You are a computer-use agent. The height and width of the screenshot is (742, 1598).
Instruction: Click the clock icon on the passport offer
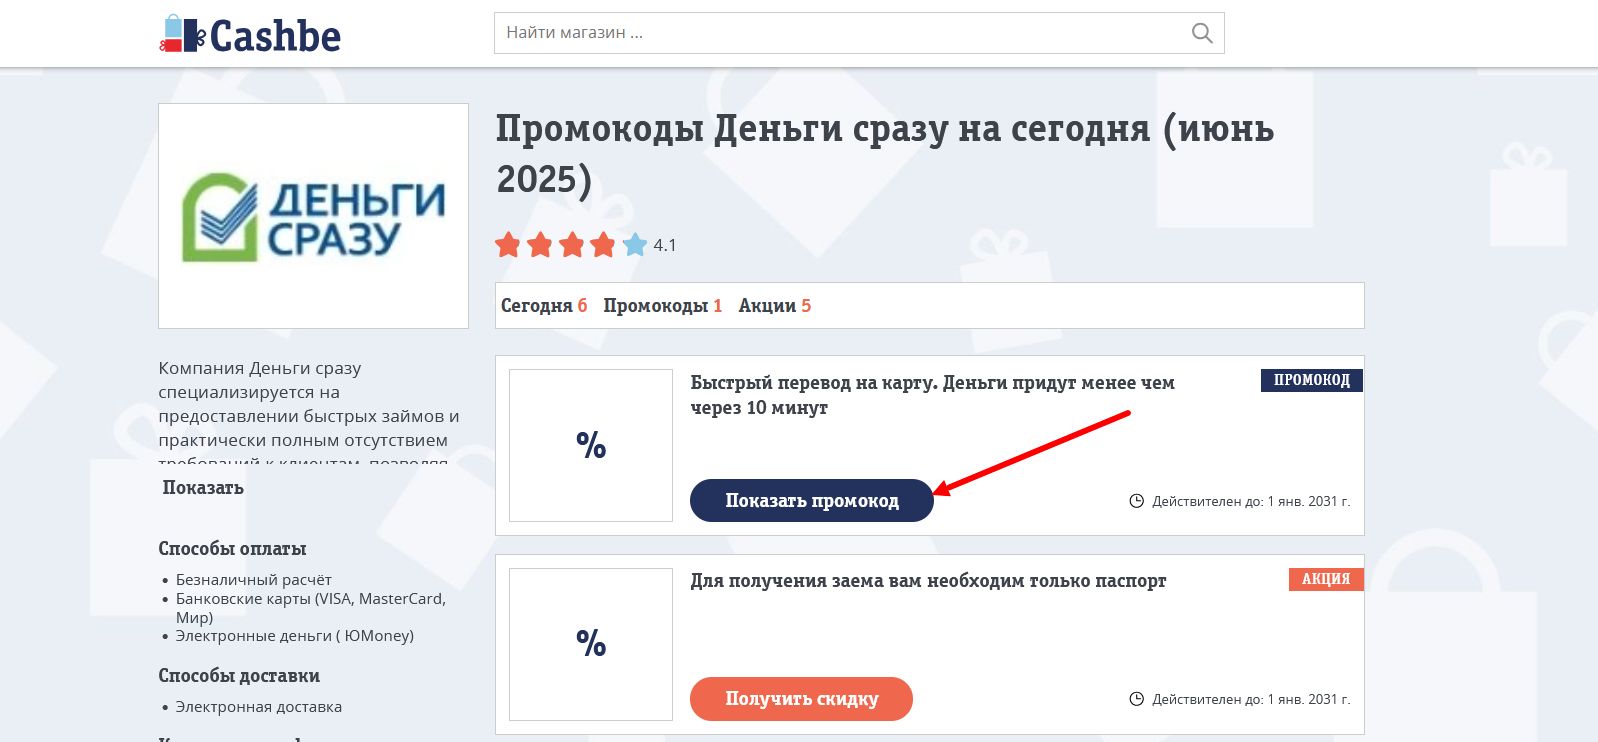coord(1136,699)
